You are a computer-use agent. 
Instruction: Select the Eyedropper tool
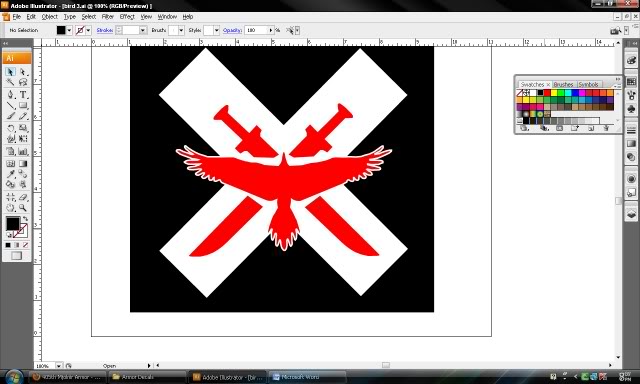[x=10, y=174]
